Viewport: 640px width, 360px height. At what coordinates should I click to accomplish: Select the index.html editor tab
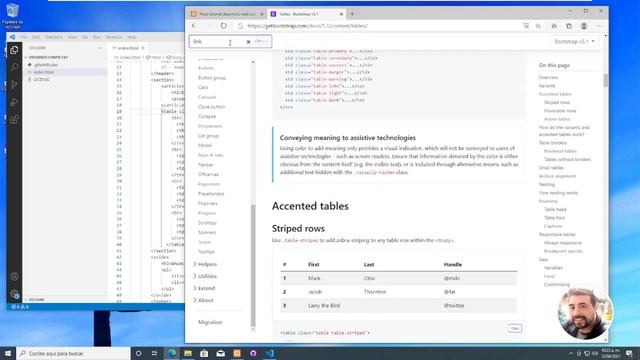click(x=128, y=48)
